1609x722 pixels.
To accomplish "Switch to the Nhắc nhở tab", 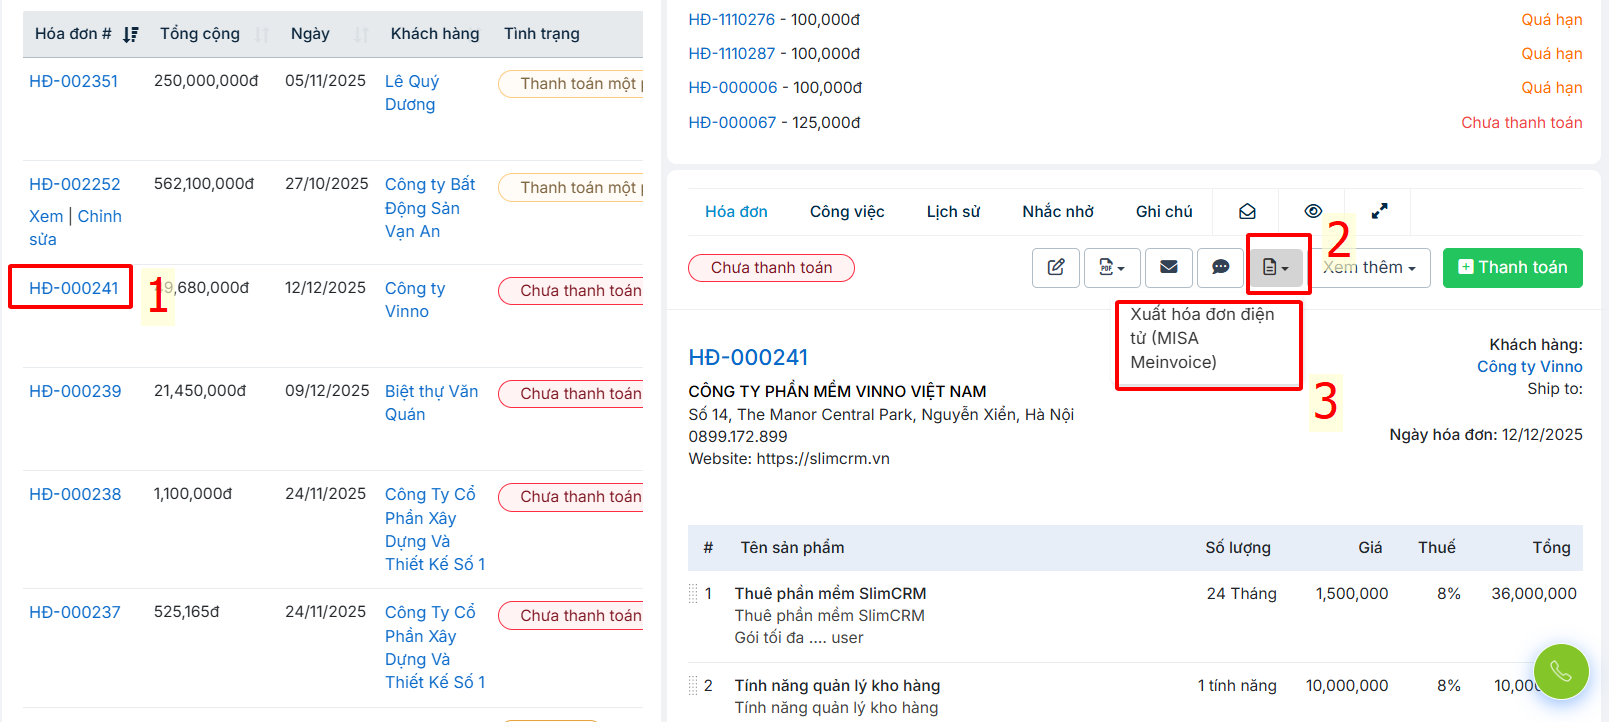I will tap(1057, 211).
